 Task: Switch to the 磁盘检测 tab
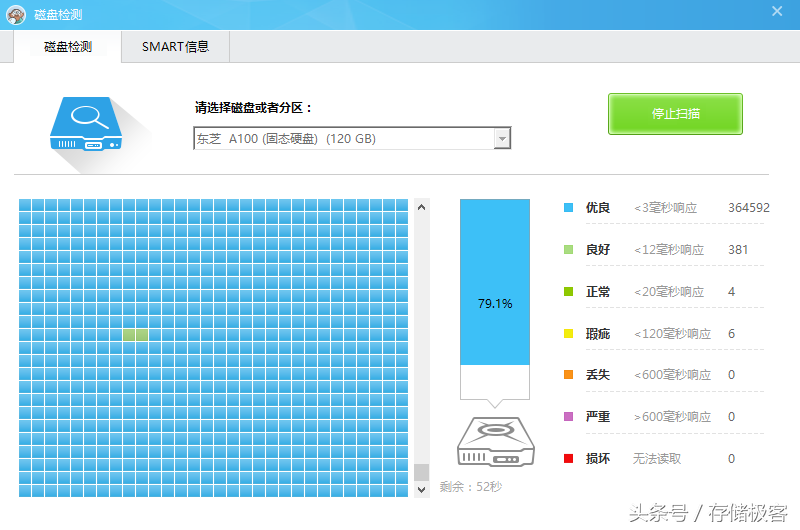[x=68, y=46]
